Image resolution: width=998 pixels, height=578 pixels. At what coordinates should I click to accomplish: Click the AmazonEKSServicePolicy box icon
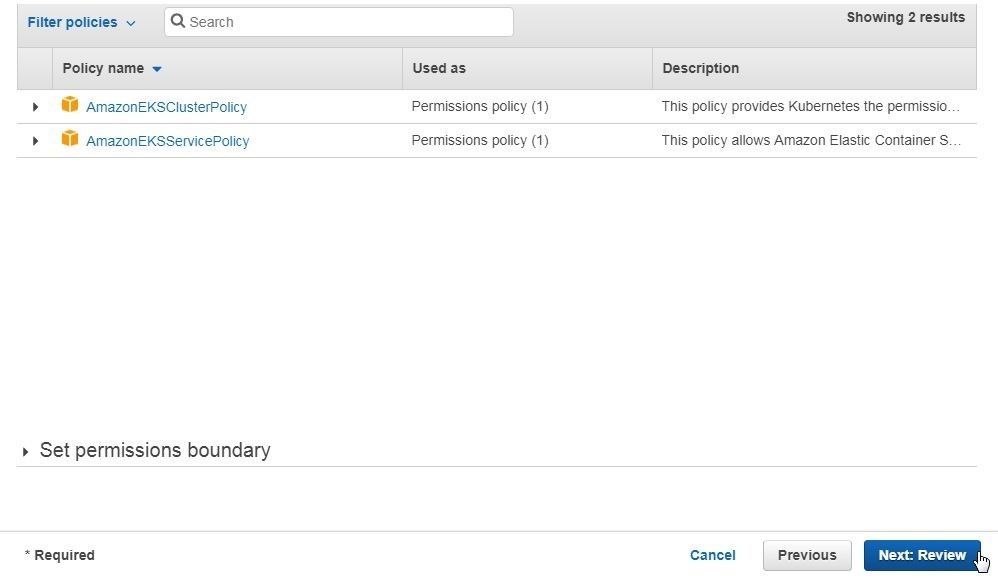coord(70,138)
